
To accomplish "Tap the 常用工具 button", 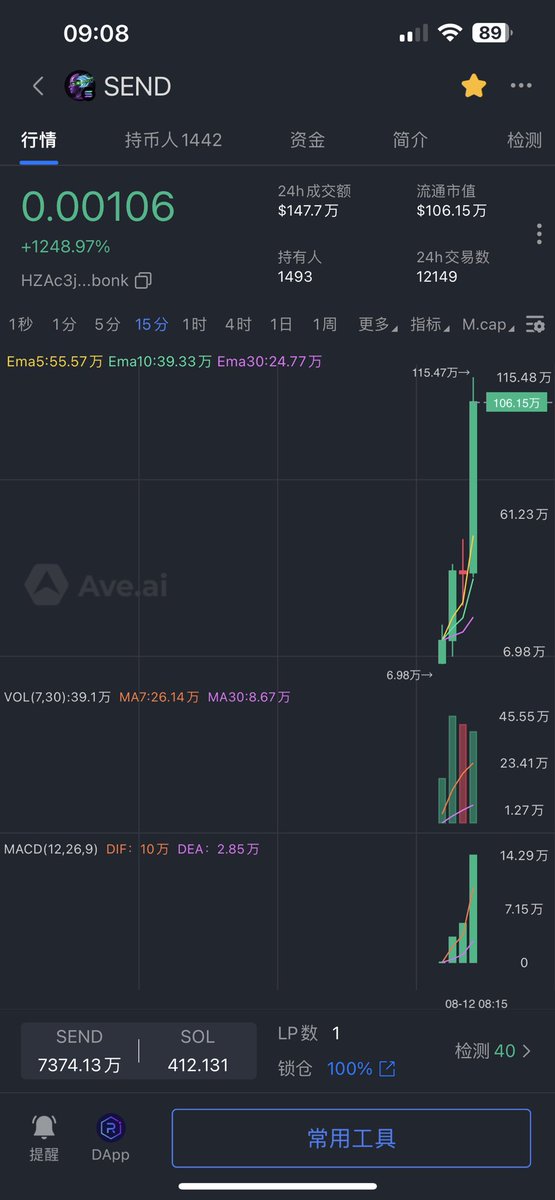I will 351,1138.
